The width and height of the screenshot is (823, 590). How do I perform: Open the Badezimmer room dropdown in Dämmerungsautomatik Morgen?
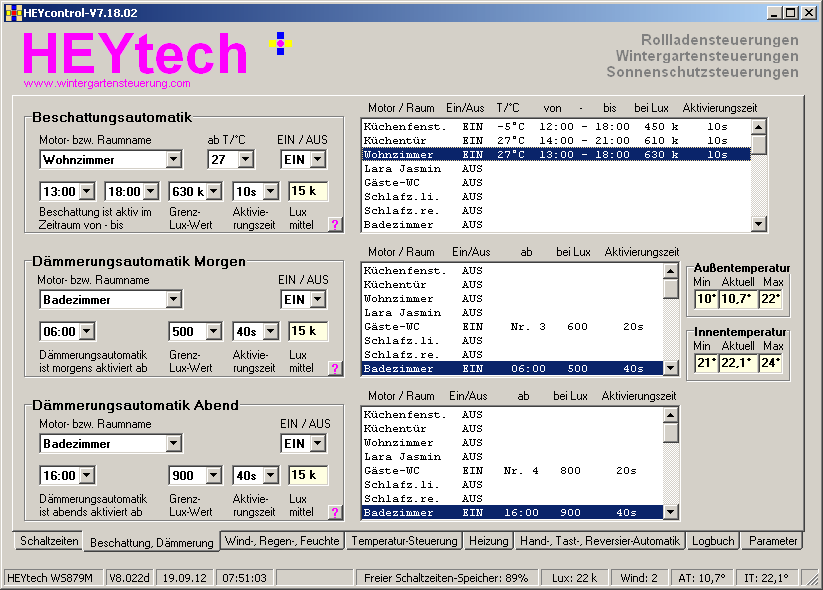pos(174,300)
